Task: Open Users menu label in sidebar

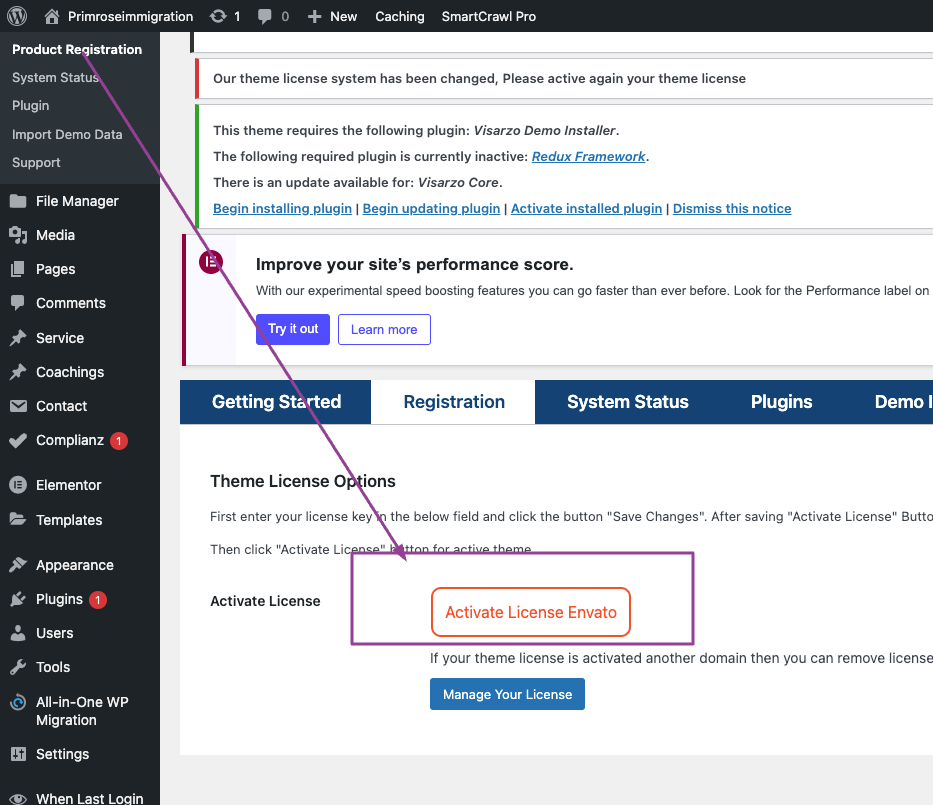Action: 55,633
